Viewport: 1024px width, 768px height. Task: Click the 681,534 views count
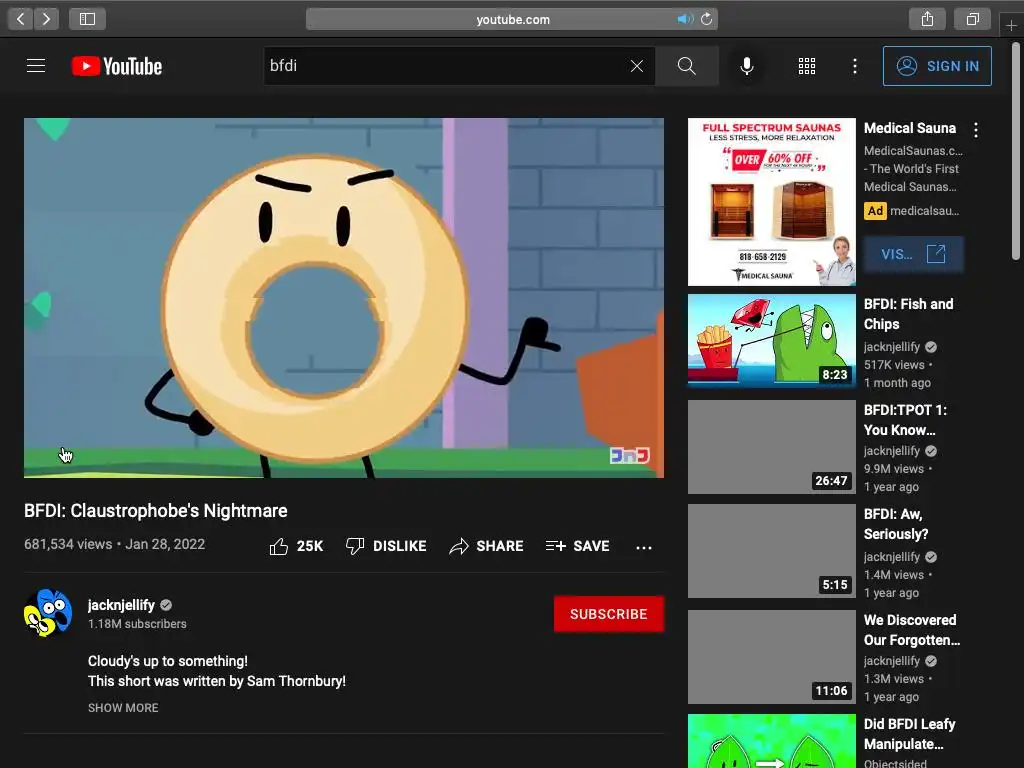click(68, 544)
